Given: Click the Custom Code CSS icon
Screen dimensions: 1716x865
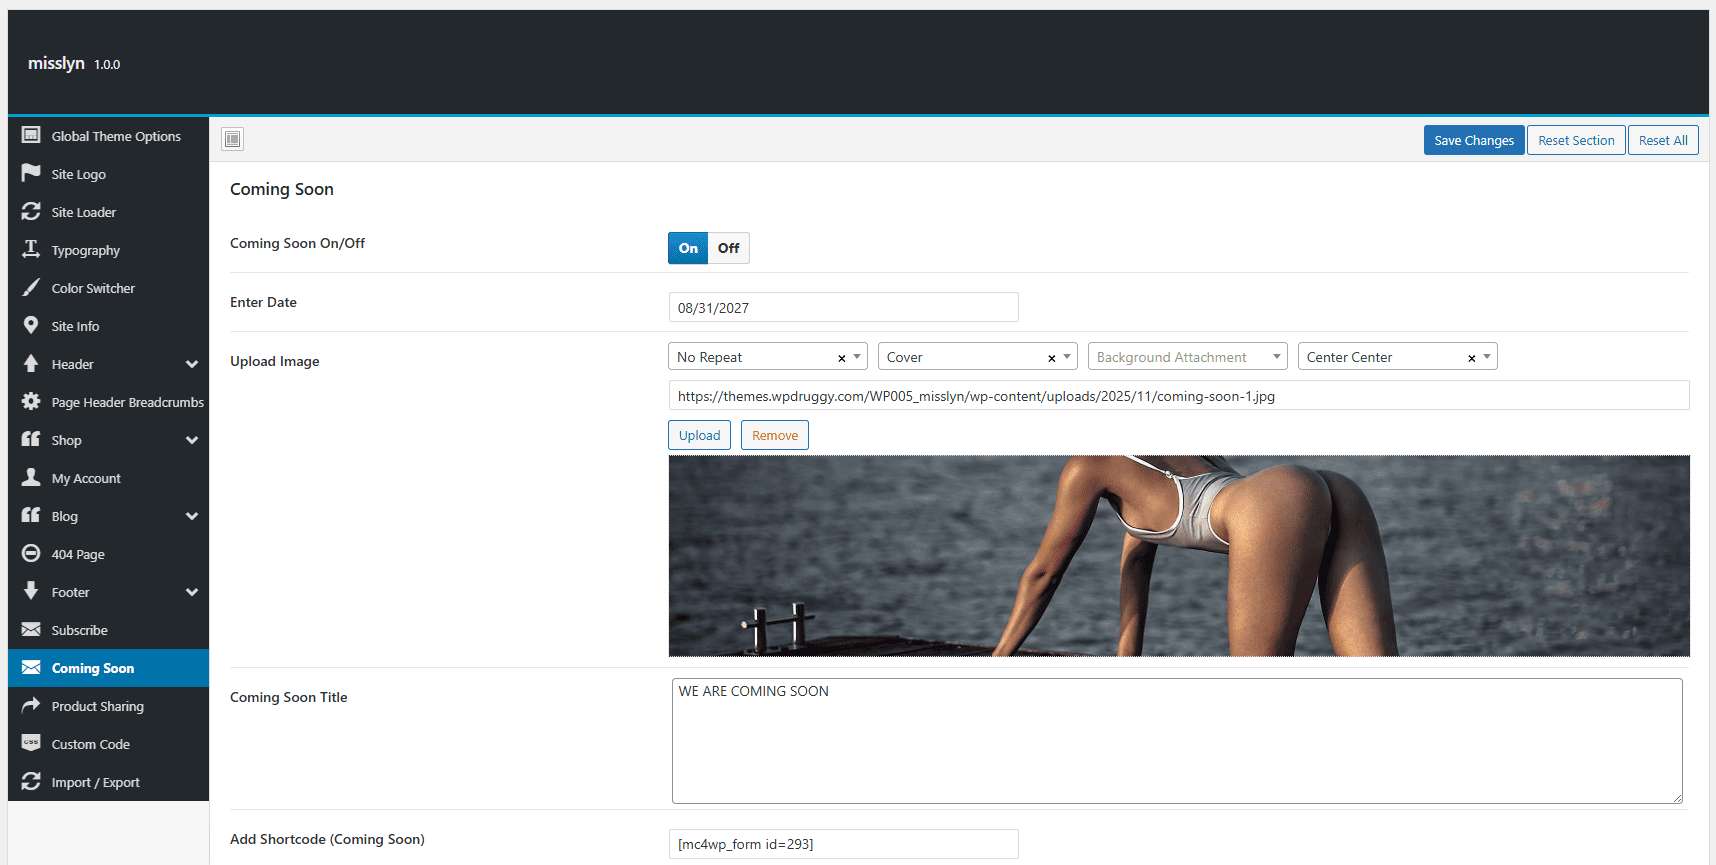Looking at the screenshot, I should [31, 743].
